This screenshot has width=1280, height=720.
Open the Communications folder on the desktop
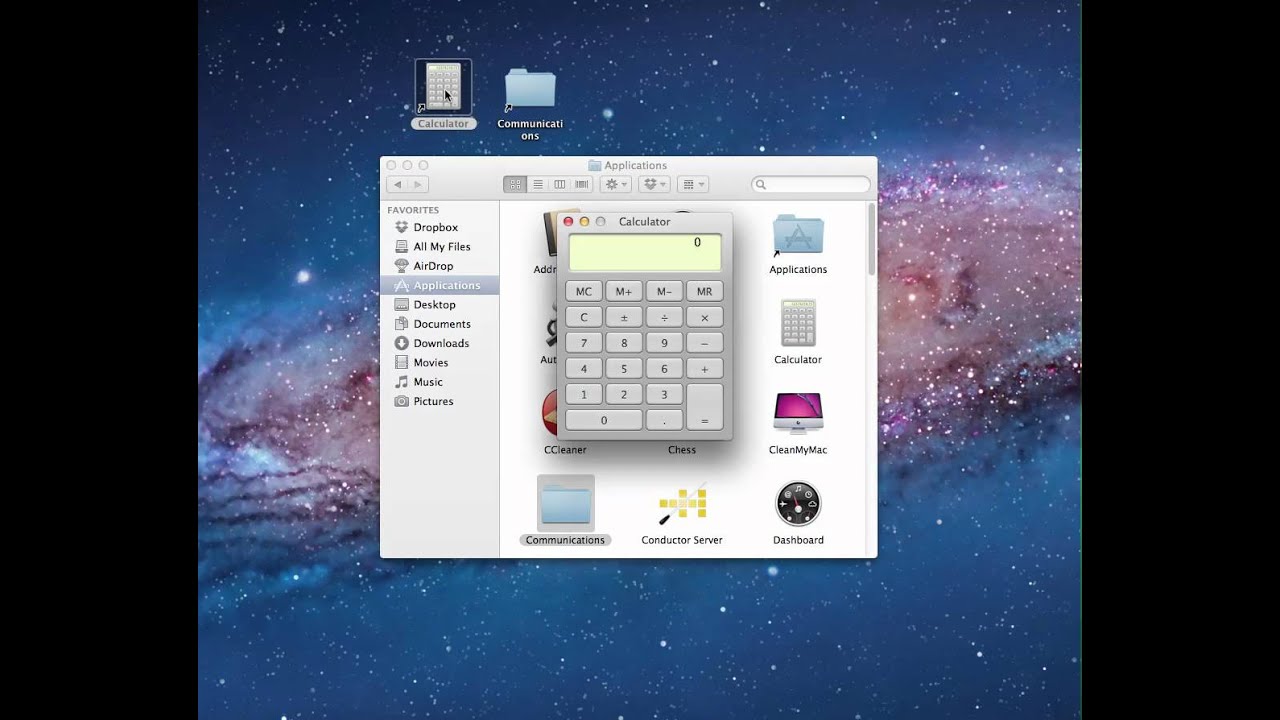tap(530, 90)
